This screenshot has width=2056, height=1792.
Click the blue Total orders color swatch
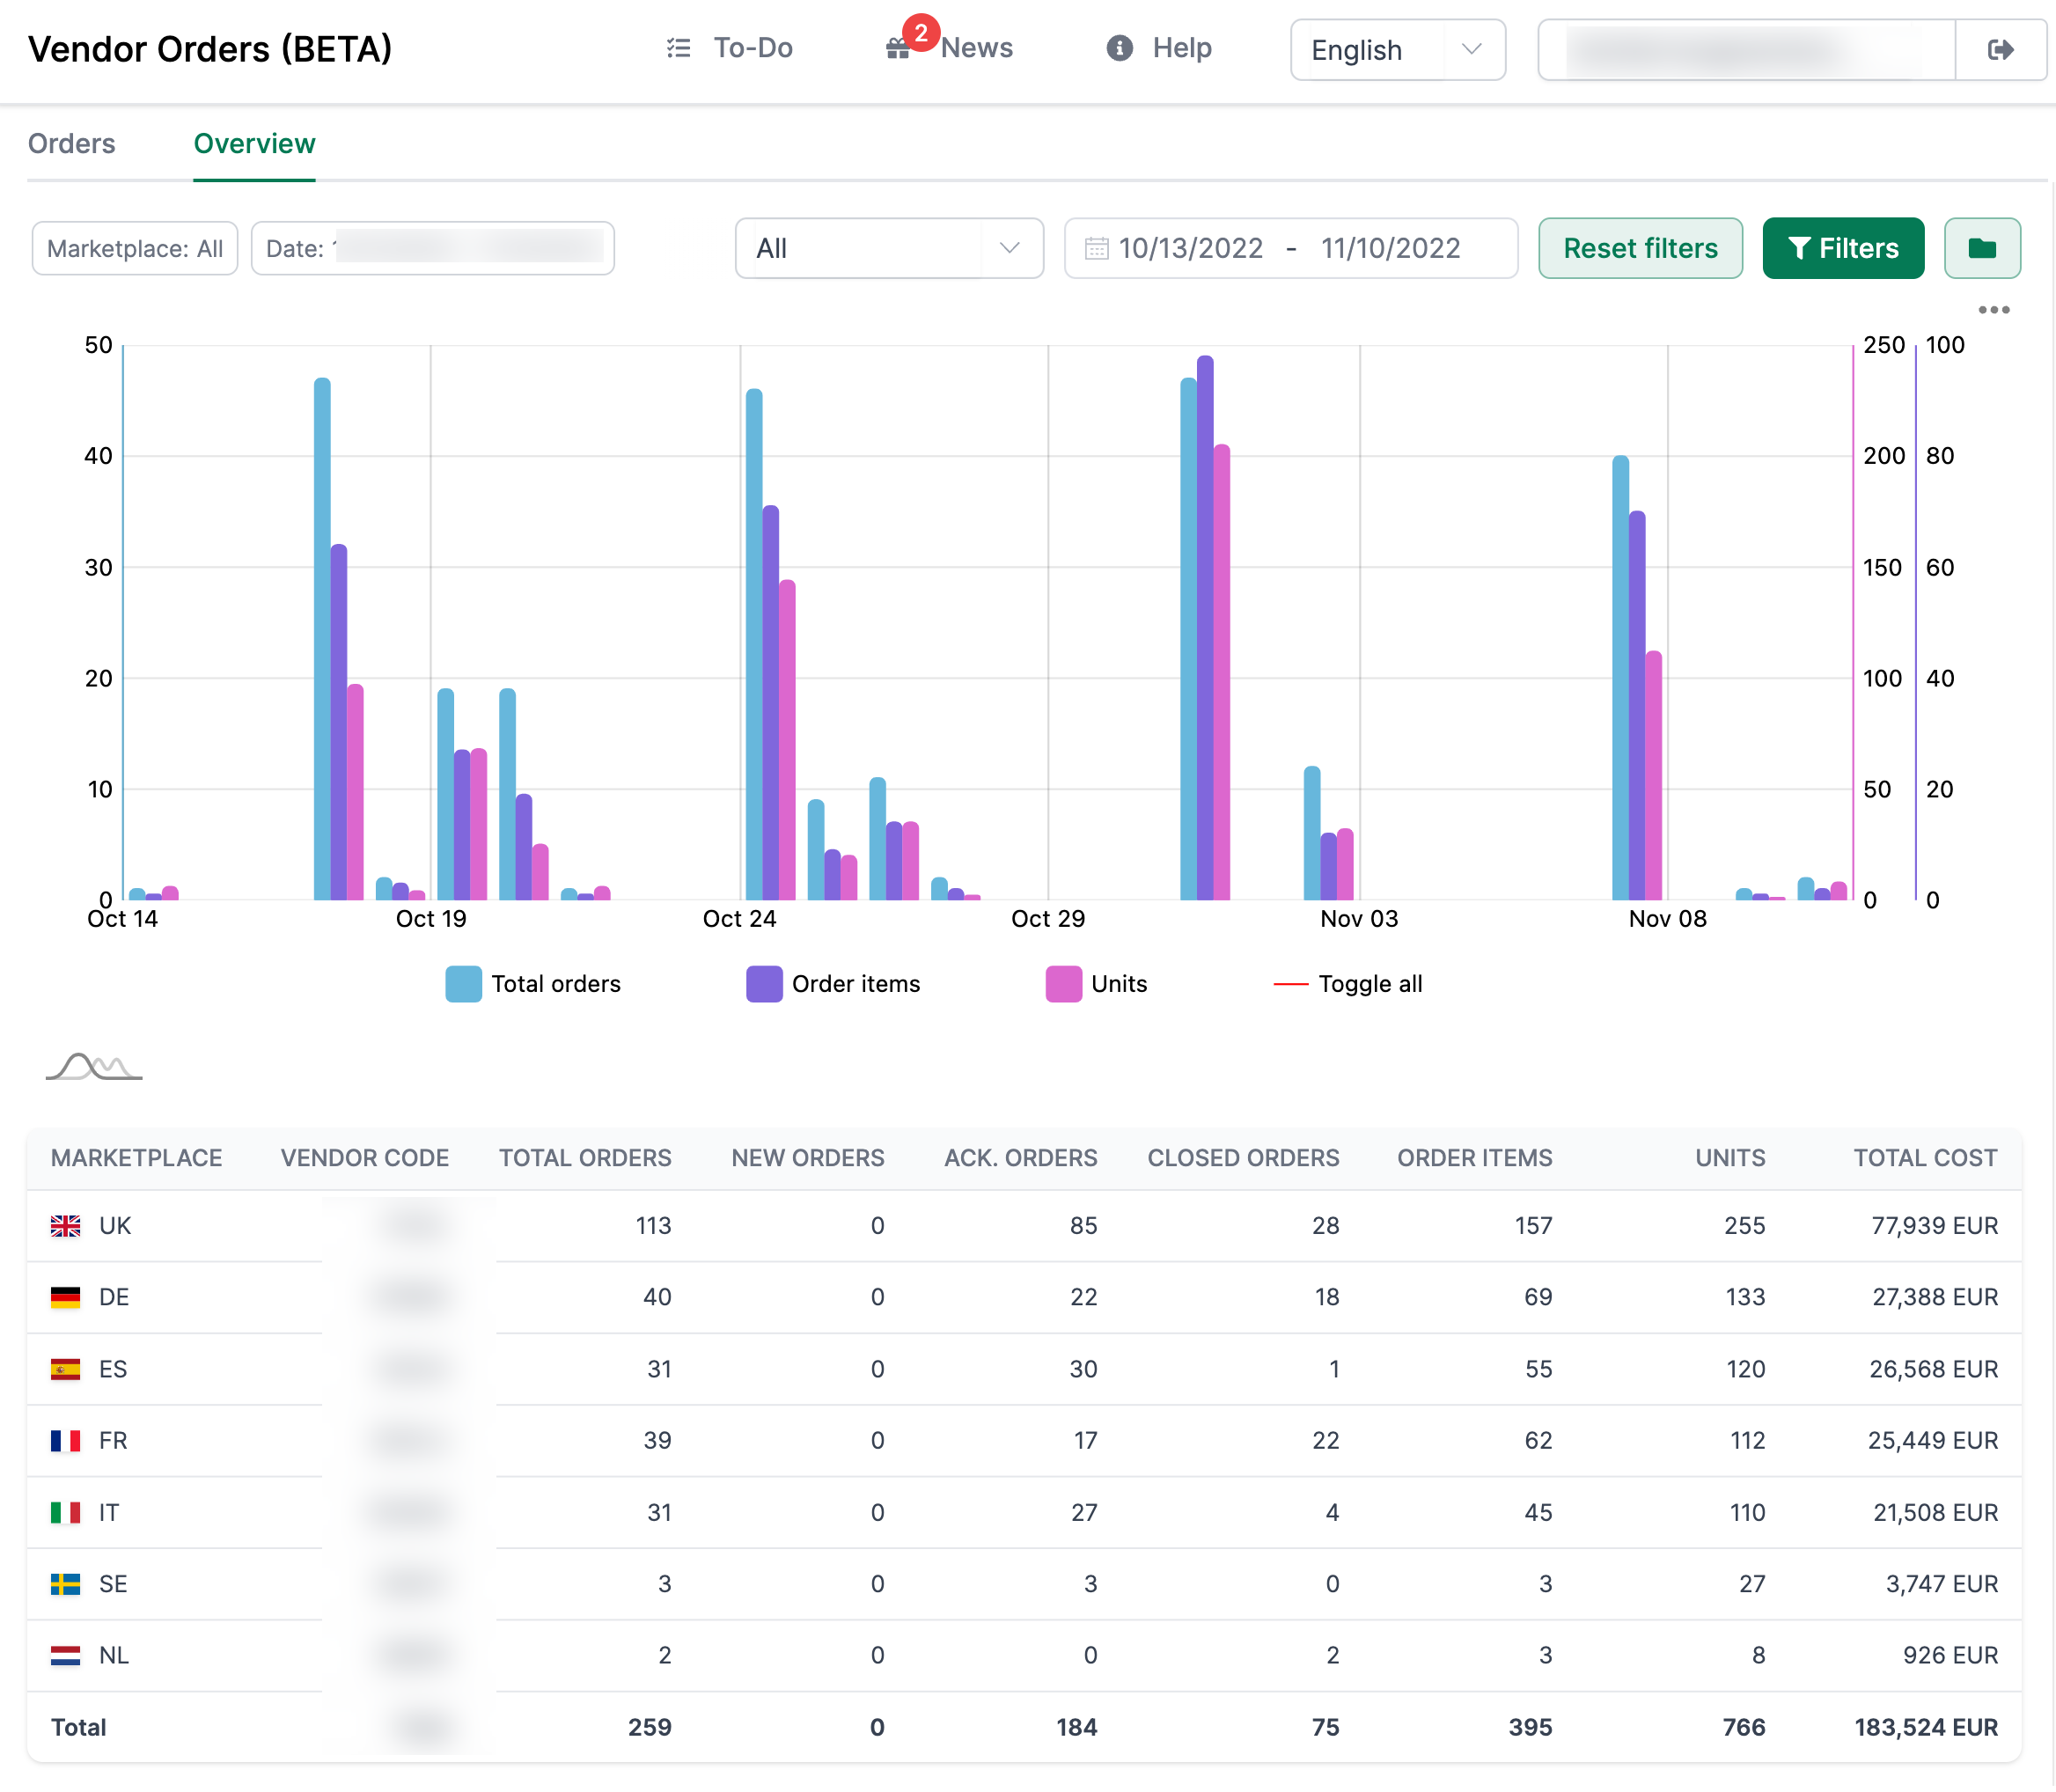tap(463, 984)
